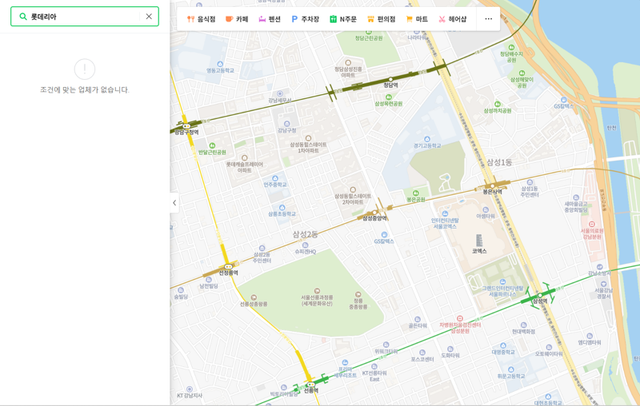
Task: Filter the map by 주차장 parking
Action: click(305, 19)
